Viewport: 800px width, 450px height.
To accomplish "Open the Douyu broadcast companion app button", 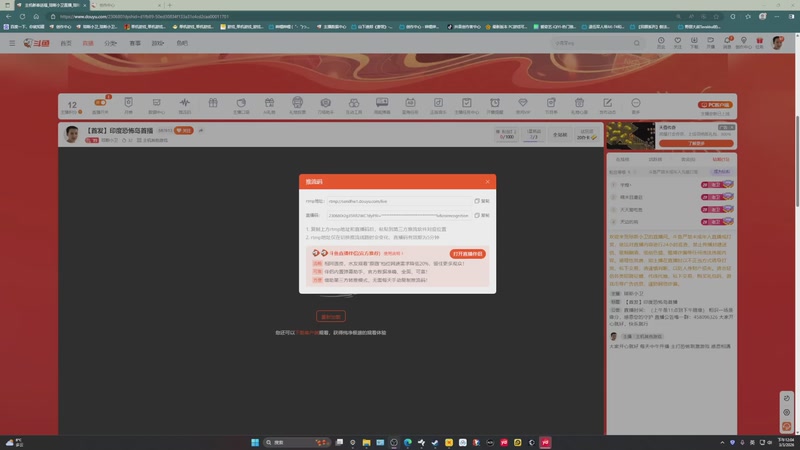I will 467,254.
